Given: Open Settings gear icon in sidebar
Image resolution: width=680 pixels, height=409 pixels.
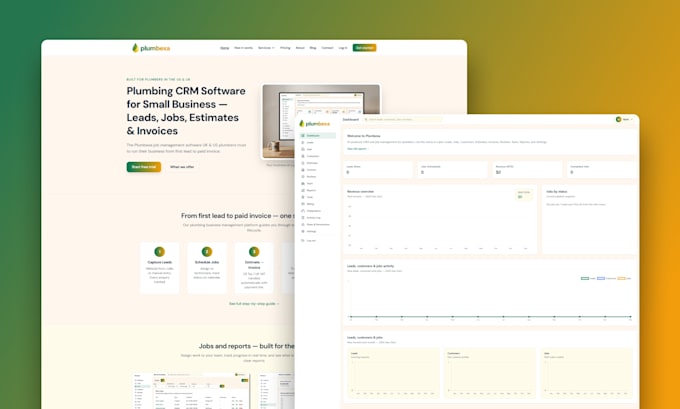Looking at the screenshot, I should tap(303, 232).
